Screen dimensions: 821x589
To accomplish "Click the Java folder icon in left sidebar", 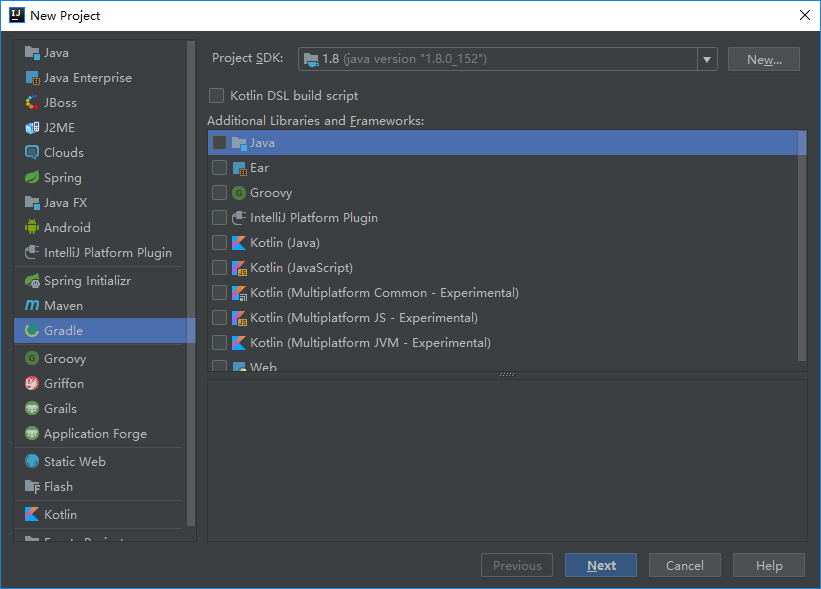I will 32,53.
